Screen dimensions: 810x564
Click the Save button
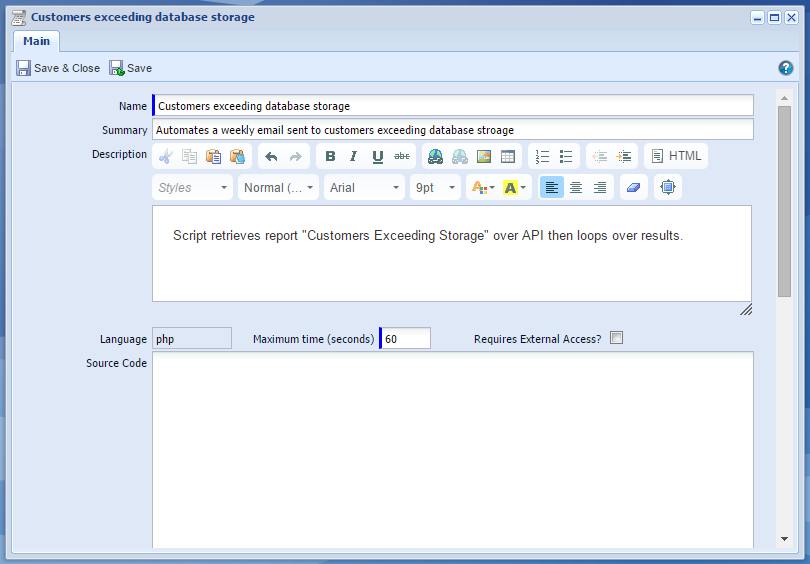coord(131,68)
